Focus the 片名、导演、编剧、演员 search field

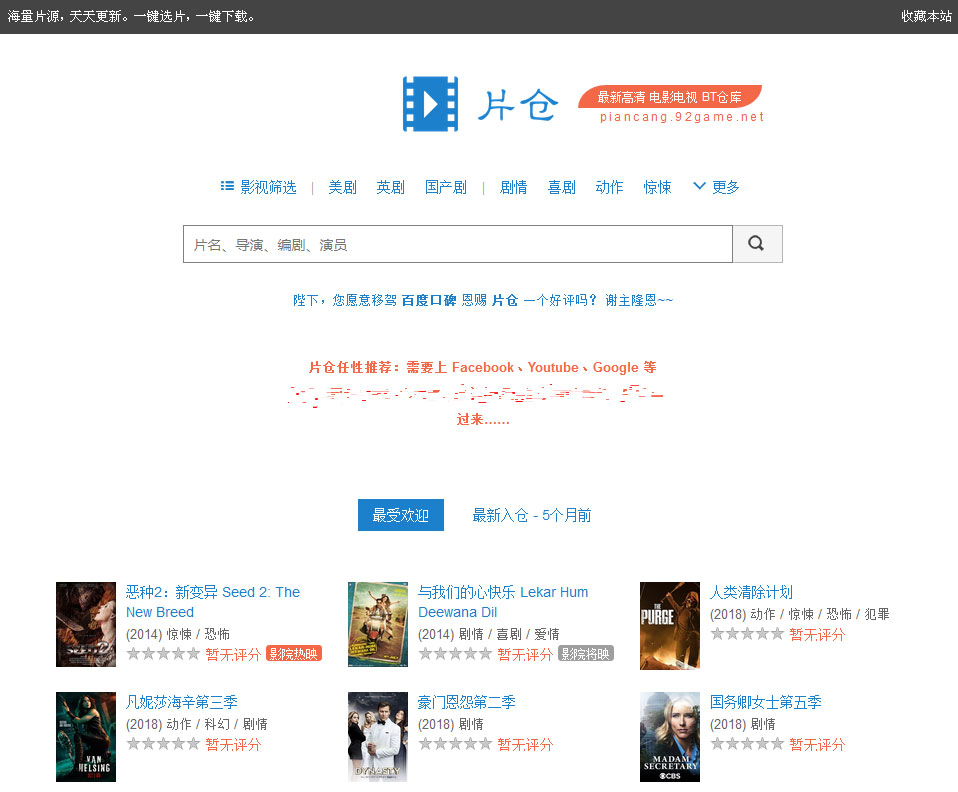tap(458, 244)
